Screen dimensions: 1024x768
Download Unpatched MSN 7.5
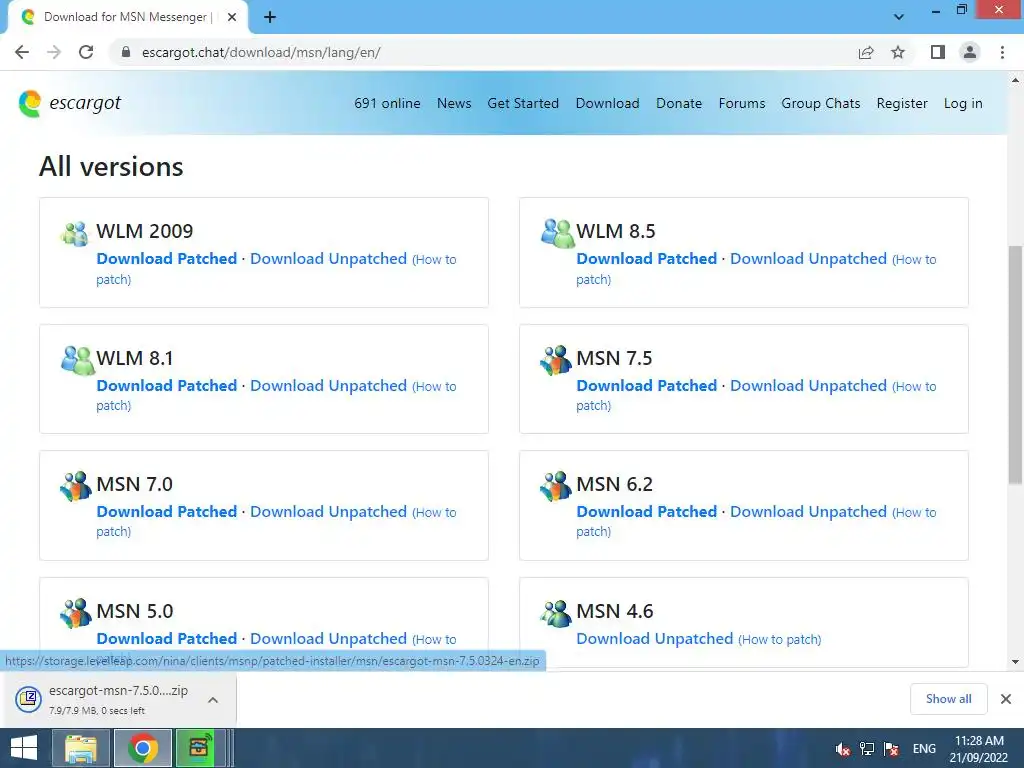click(808, 385)
